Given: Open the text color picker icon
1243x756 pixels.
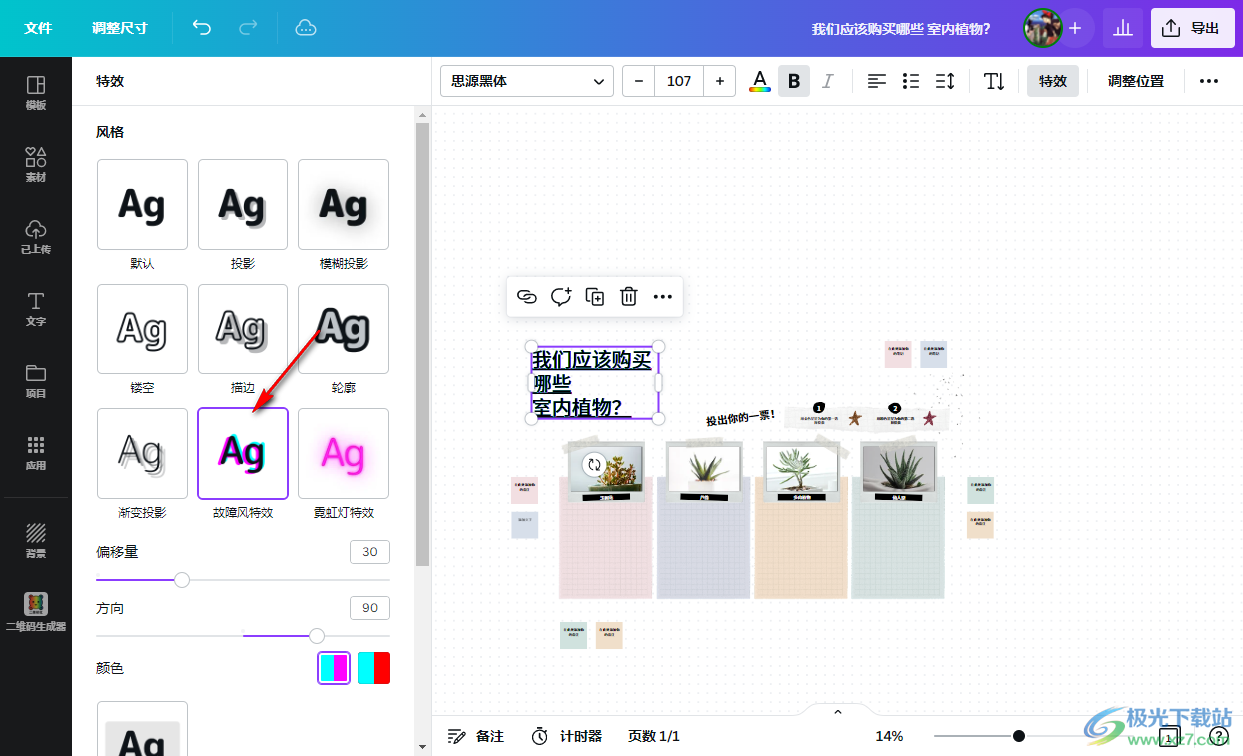Looking at the screenshot, I should coord(760,81).
